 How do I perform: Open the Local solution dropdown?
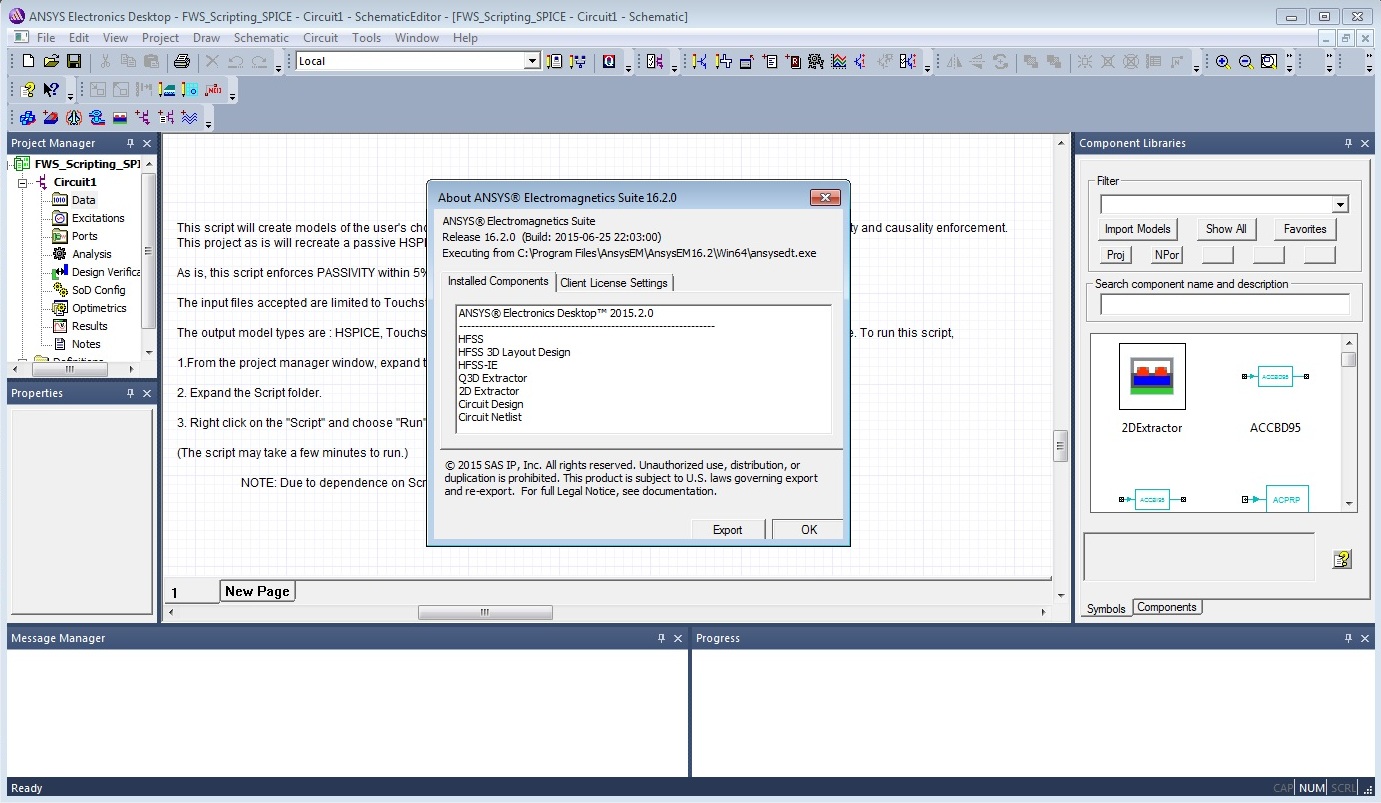tap(532, 61)
